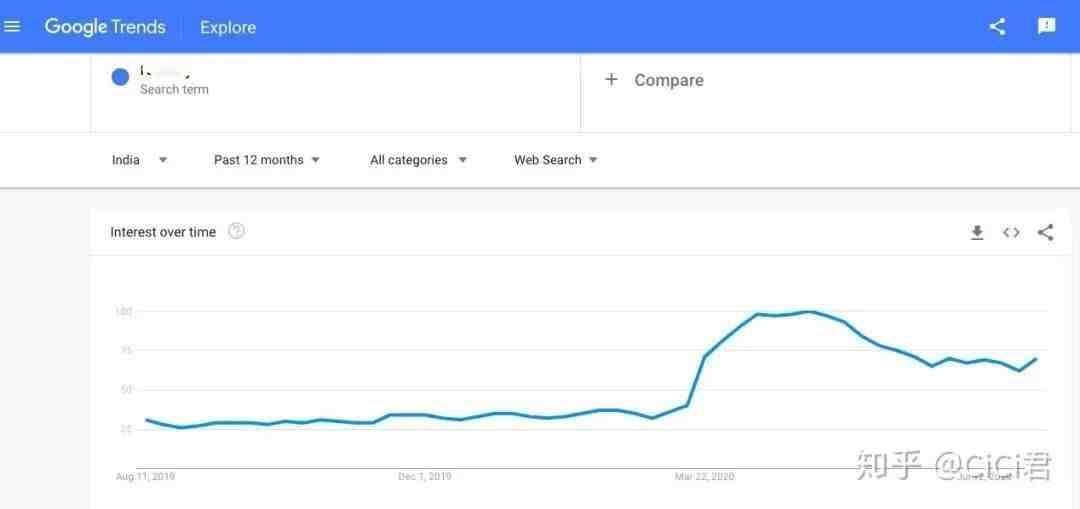1080x509 pixels.
Task: Share this page via header share icon
Action: [x=997, y=27]
